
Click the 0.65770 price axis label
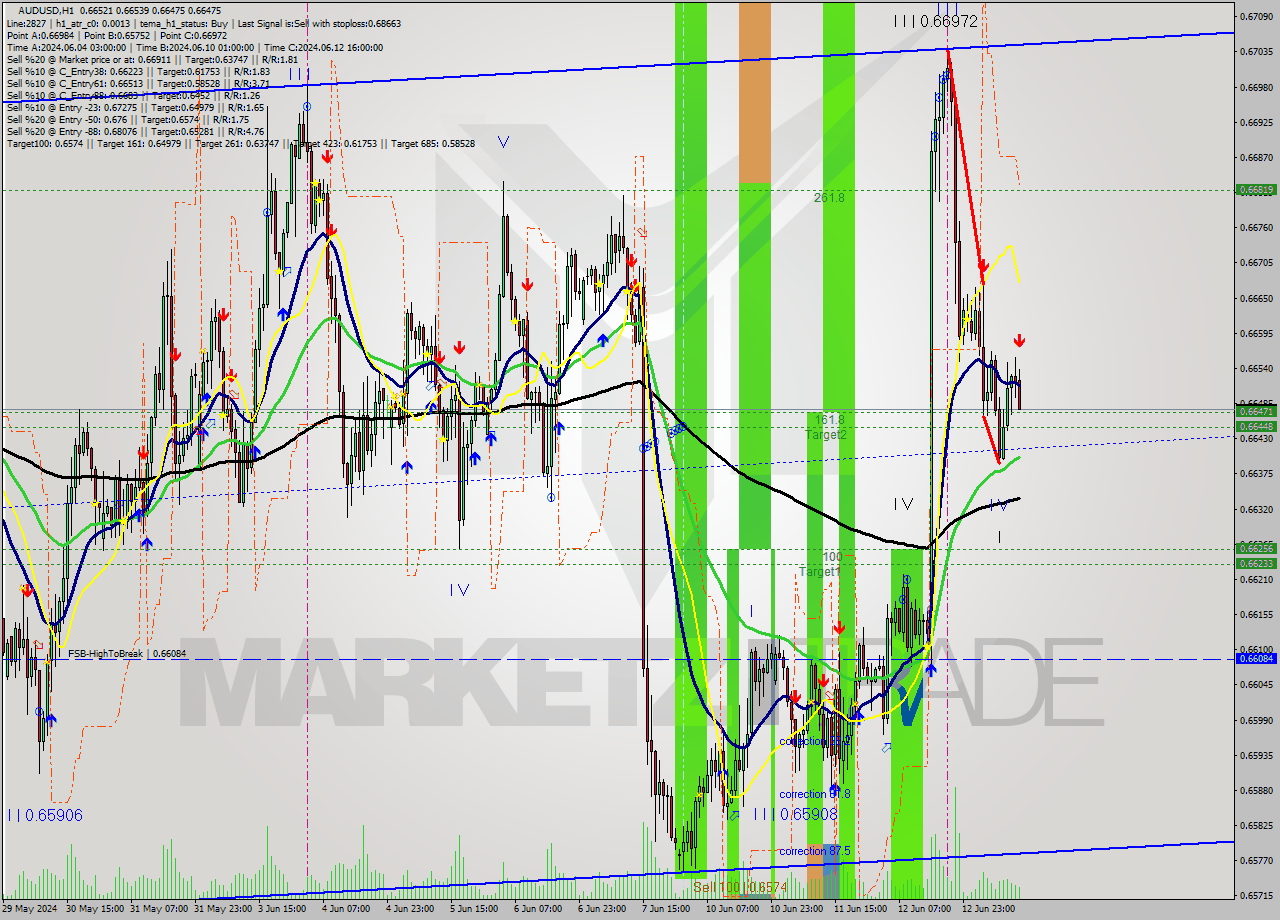(x=1256, y=860)
